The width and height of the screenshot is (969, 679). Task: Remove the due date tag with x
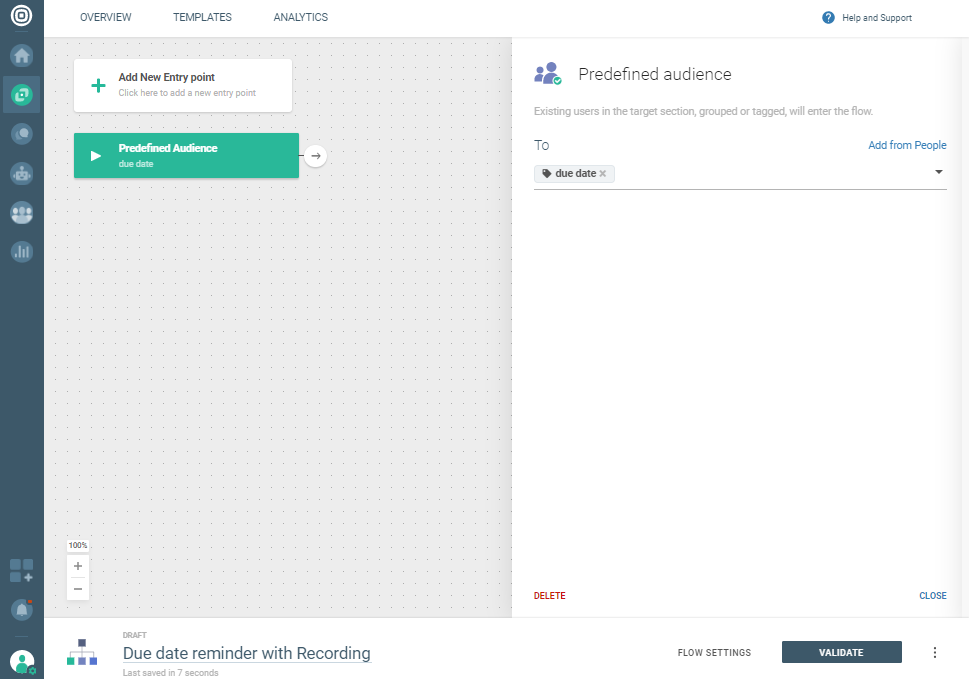pyautogui.click(x=603, y=174)
